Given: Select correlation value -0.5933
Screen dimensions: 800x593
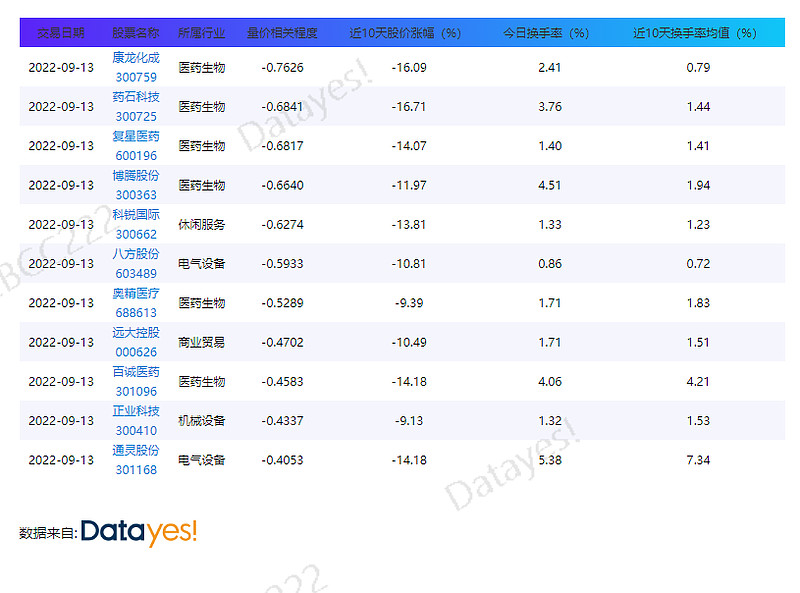Looking at the screenshot, I should pos(282,264).
